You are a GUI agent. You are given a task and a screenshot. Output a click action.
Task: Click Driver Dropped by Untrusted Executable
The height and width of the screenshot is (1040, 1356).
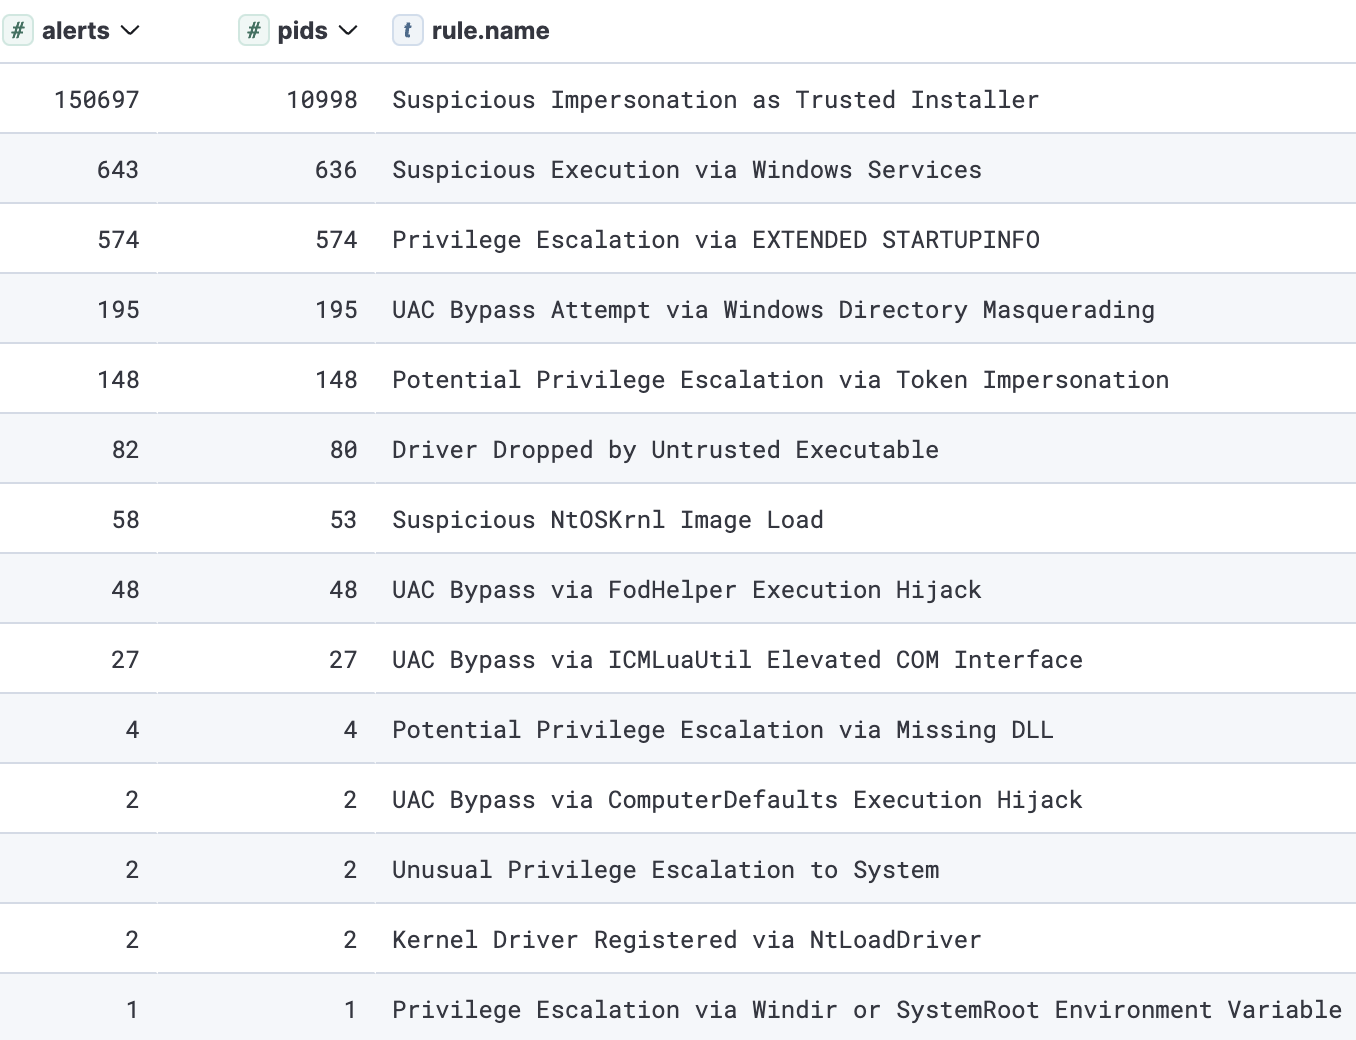[x=665, y=450]
